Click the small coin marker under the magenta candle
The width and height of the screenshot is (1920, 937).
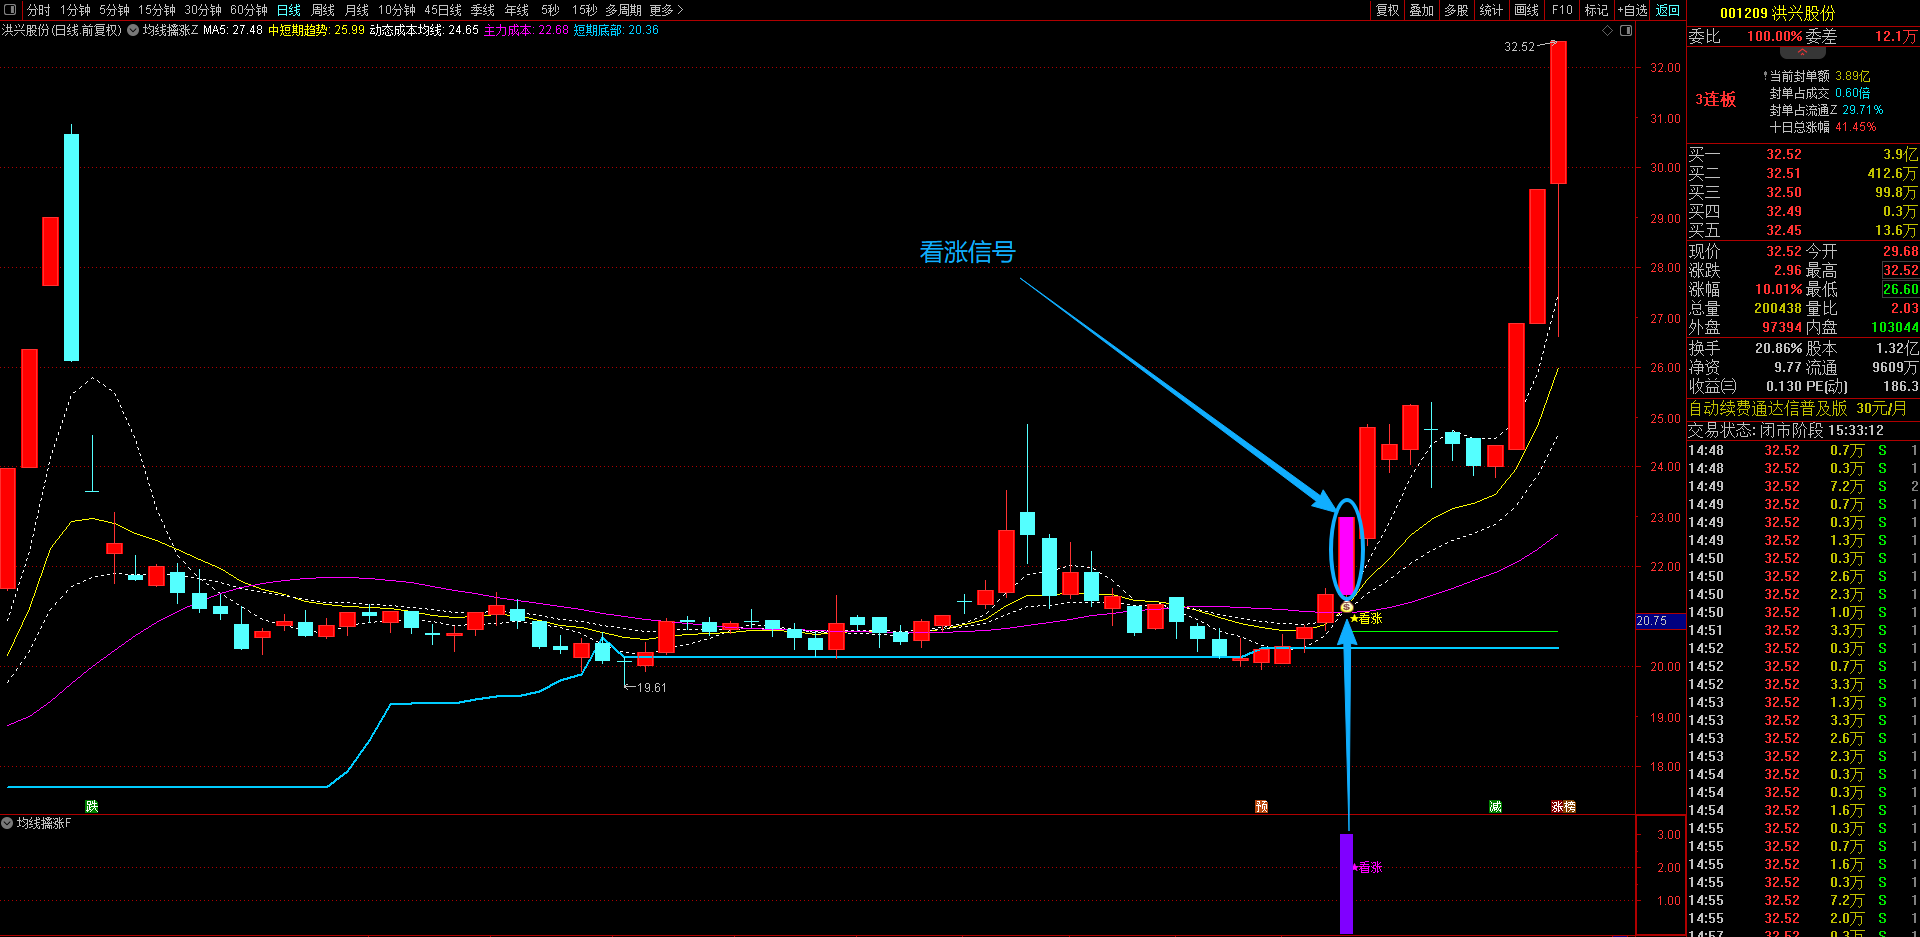[1347, 606]
